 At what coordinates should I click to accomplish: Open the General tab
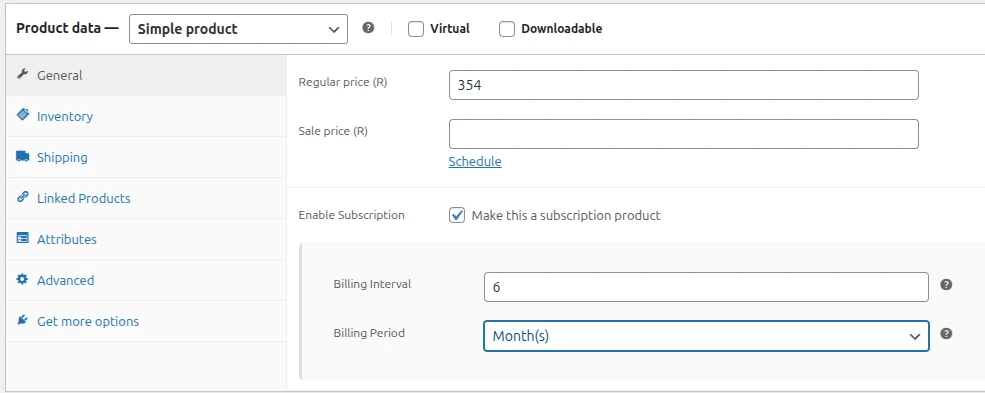coord(146,75)
